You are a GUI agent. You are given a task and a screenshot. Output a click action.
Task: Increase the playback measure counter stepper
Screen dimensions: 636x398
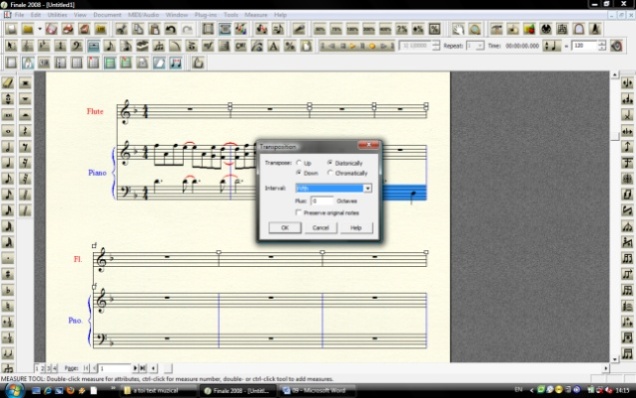pyautogui.click(x=436, y=43)
